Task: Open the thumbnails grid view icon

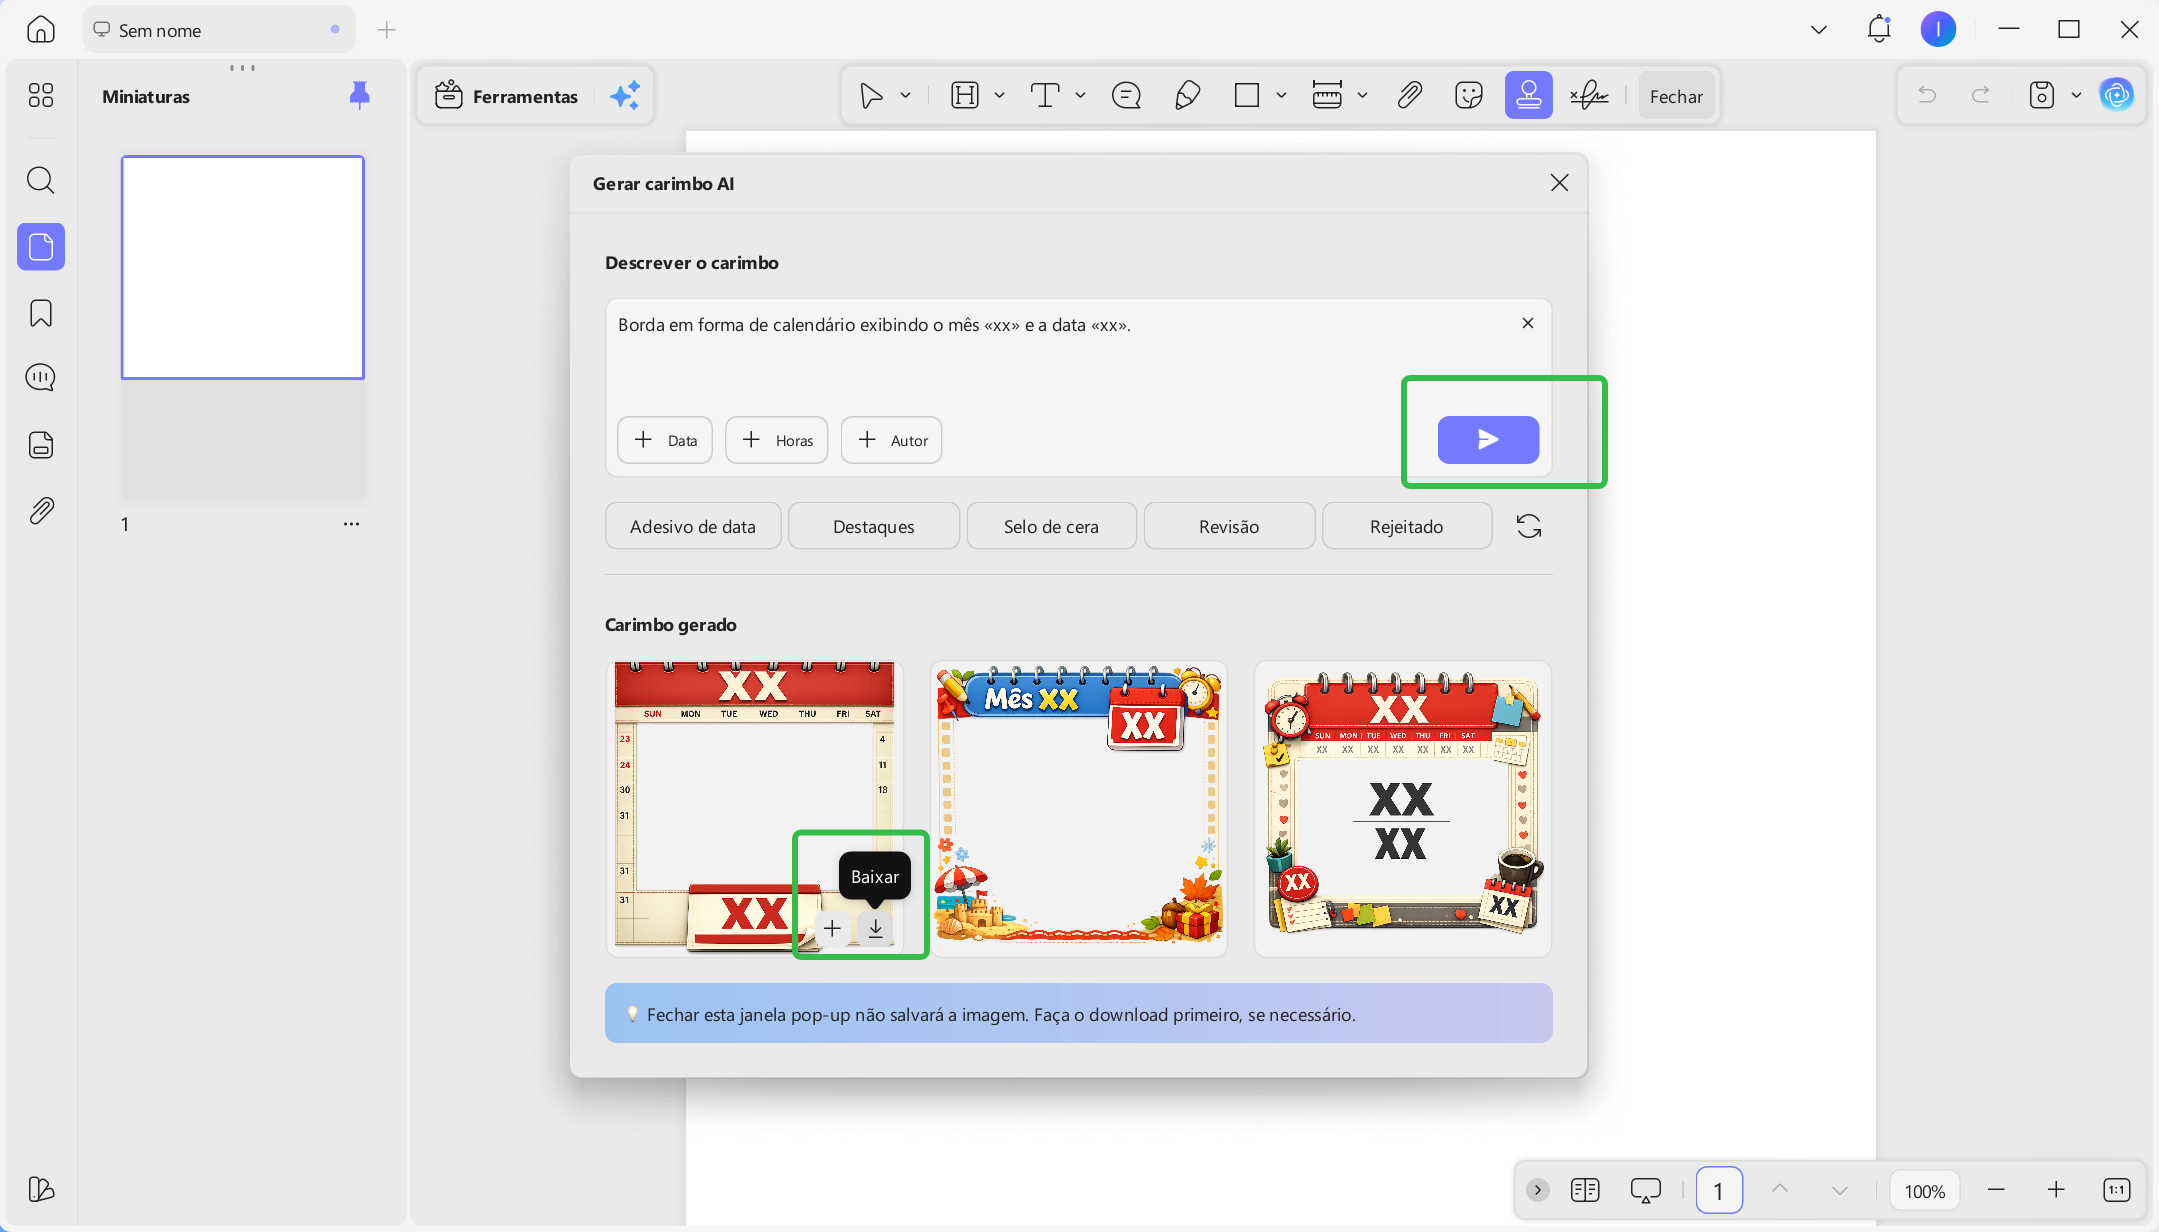Action: [x=41, y=95]
